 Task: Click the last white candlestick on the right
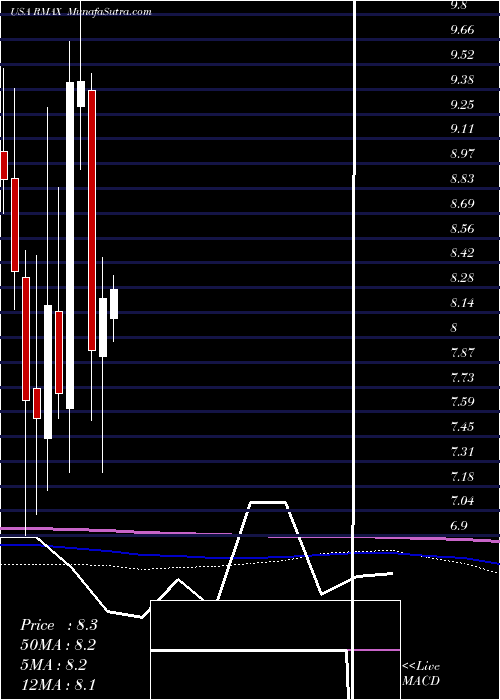(114, 304)
